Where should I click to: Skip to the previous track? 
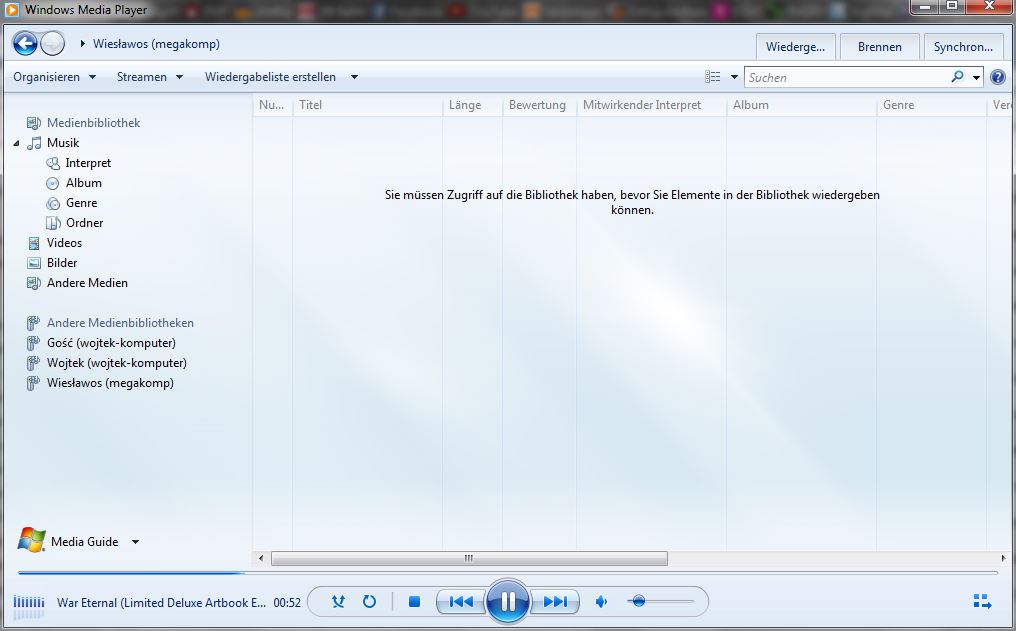coord(461,602)
